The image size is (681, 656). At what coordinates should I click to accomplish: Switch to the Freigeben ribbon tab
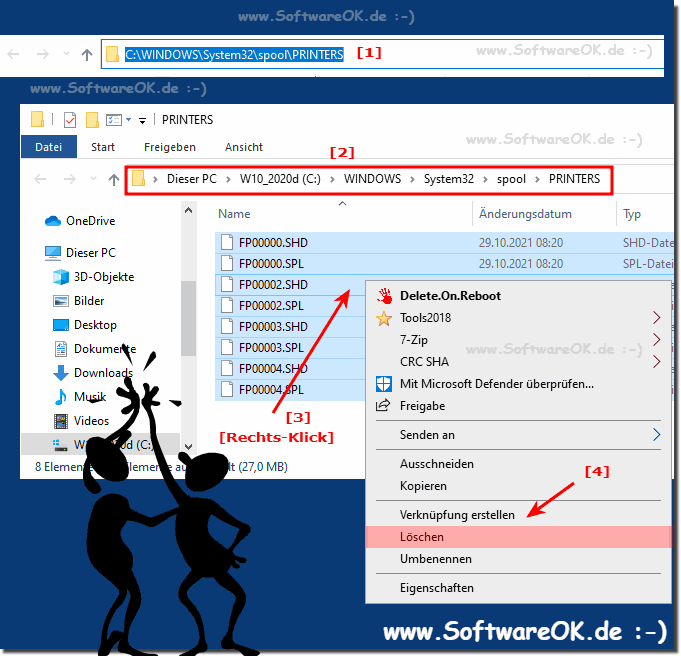[x=170, y=147]
